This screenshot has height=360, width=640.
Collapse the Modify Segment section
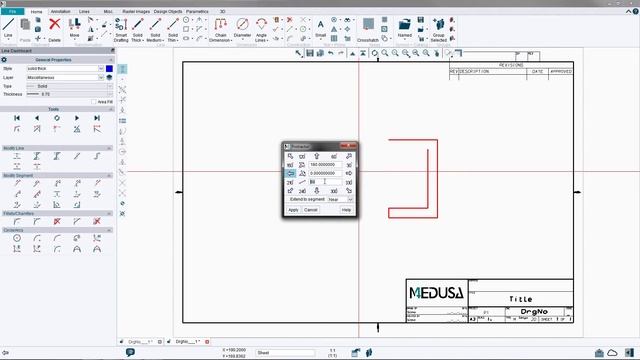click(x=109, y=176)
